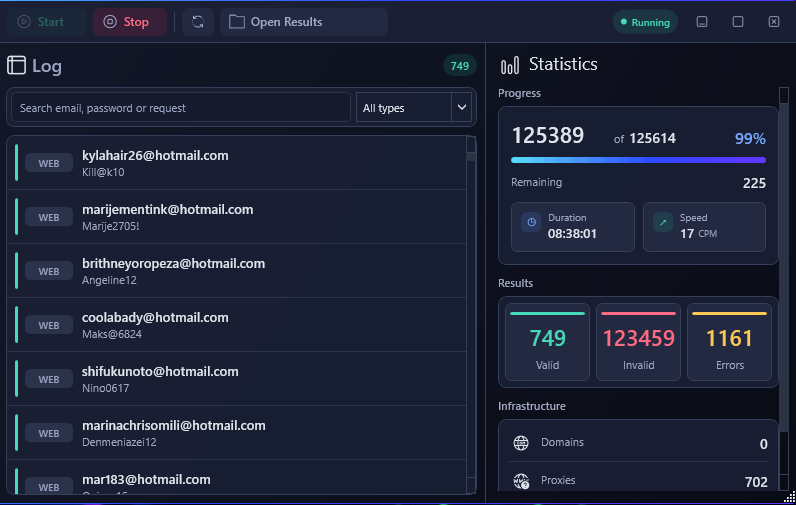Click the Log list vertical scrollbar

click(471, 315)
